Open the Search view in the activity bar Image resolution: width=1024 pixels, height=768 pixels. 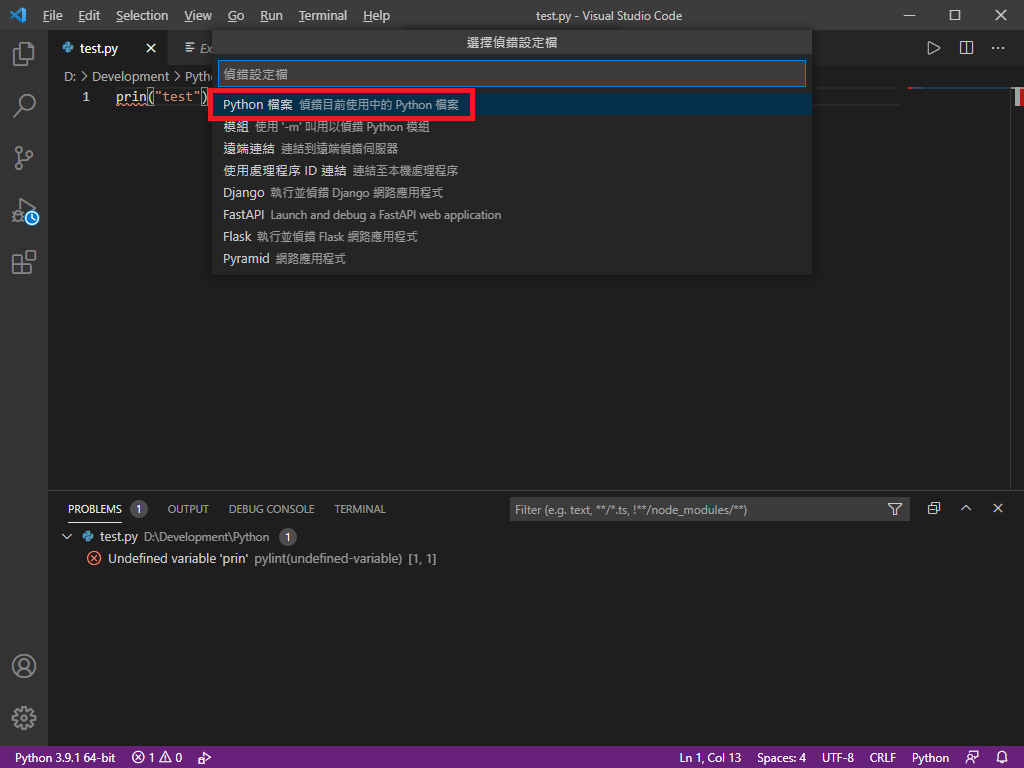point(24,106)
